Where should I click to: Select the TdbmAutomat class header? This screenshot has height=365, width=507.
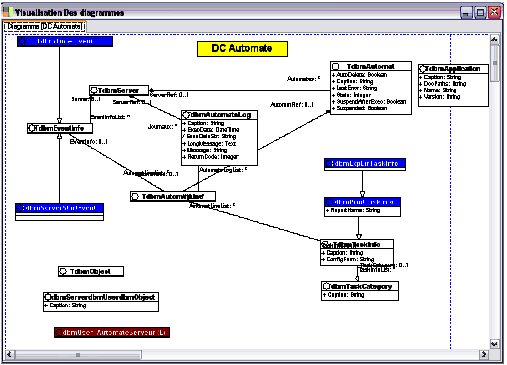coord(371,66)
